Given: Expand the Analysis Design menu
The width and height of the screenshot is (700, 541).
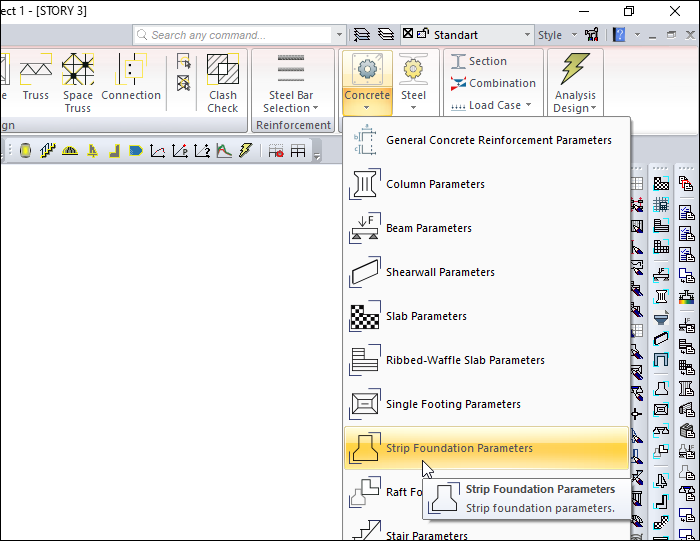Looking at the screenshot, I should (x=575, y=81).
